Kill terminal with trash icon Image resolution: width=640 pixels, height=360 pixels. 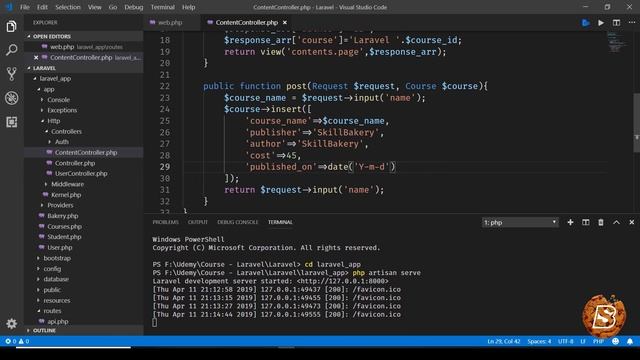point(601,222)
